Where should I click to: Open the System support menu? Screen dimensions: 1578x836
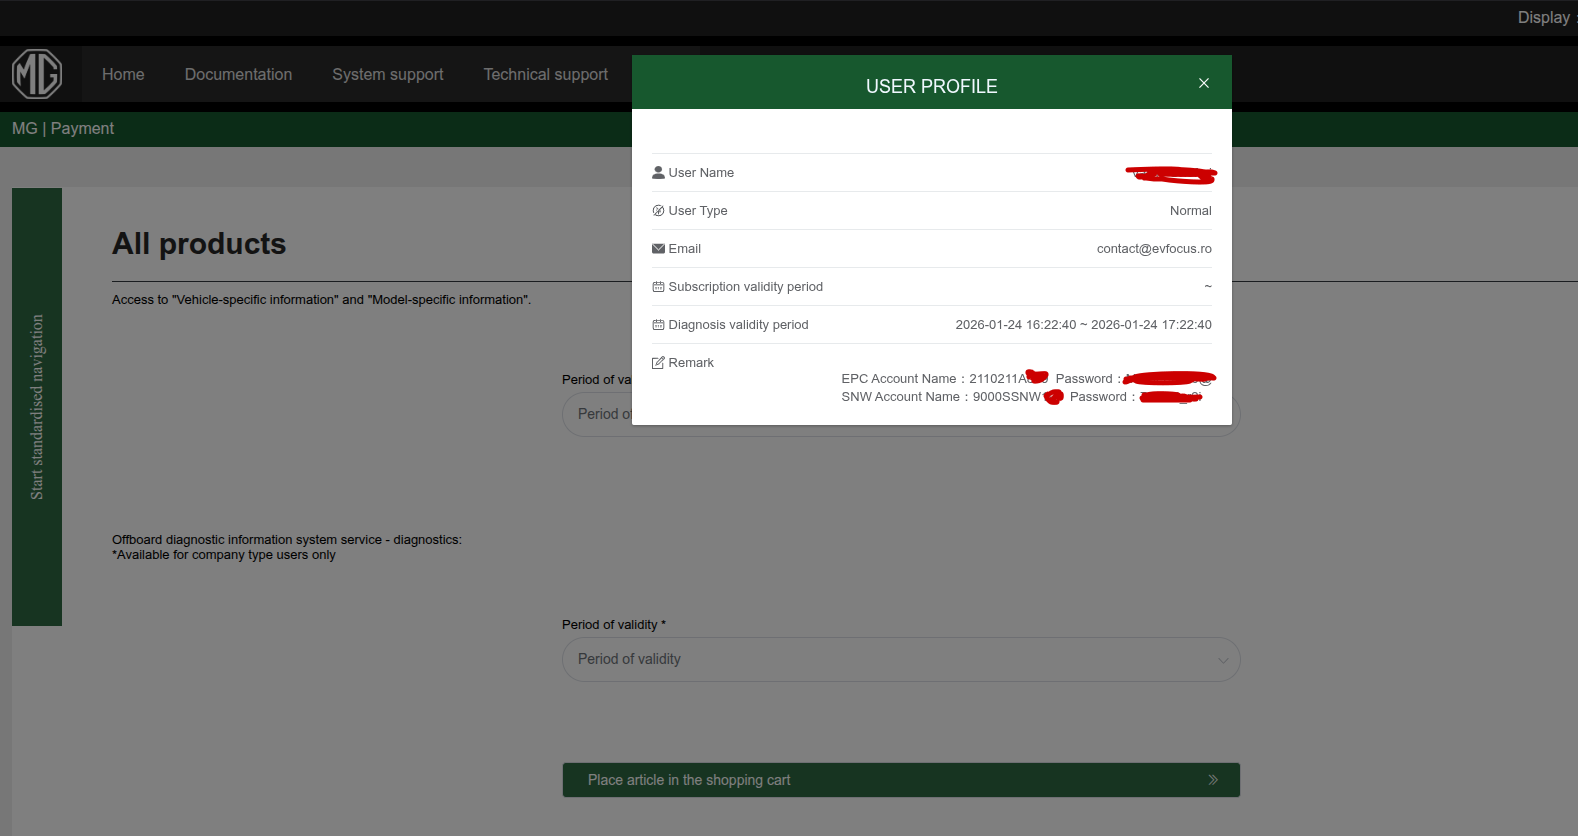pos(388,75)
